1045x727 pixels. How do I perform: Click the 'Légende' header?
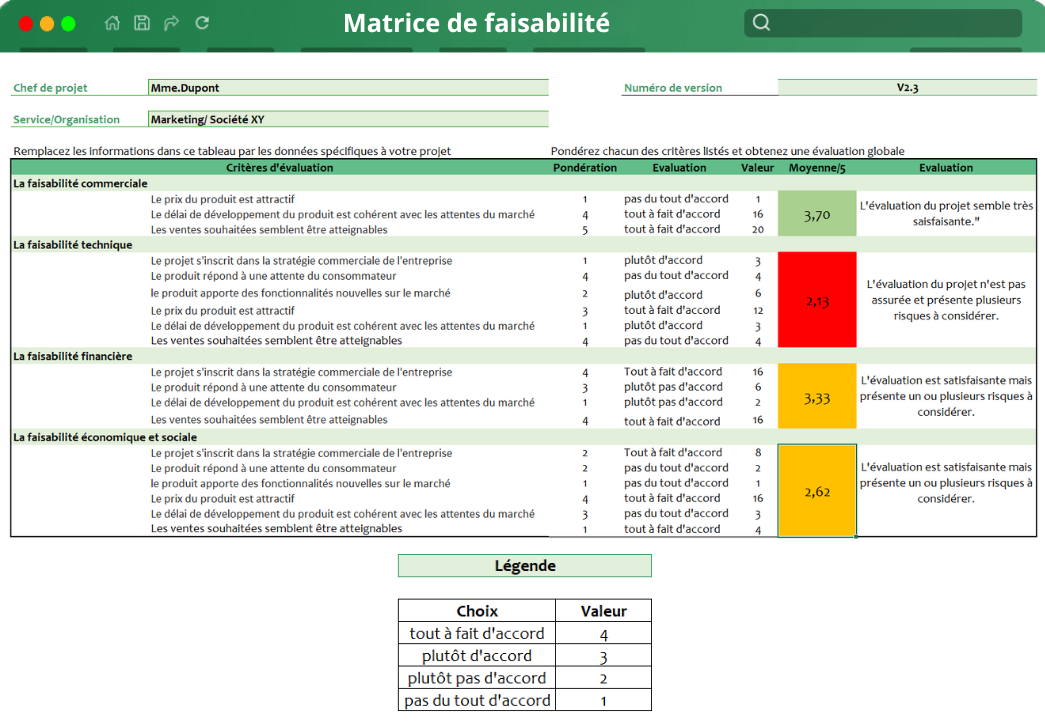pos(524,565)
